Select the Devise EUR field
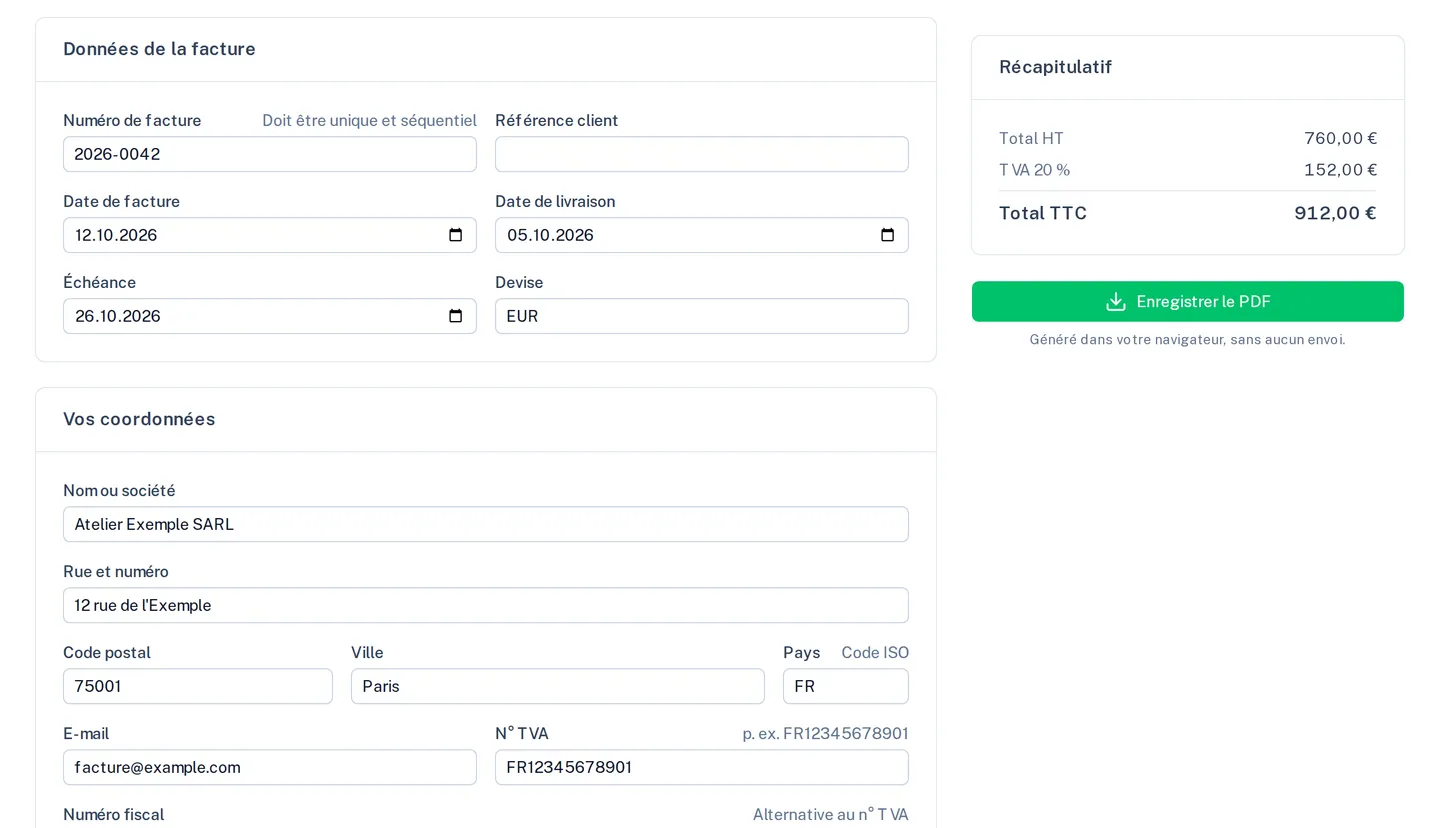Viewport: 1440px width, 828px height. point(702,316)
